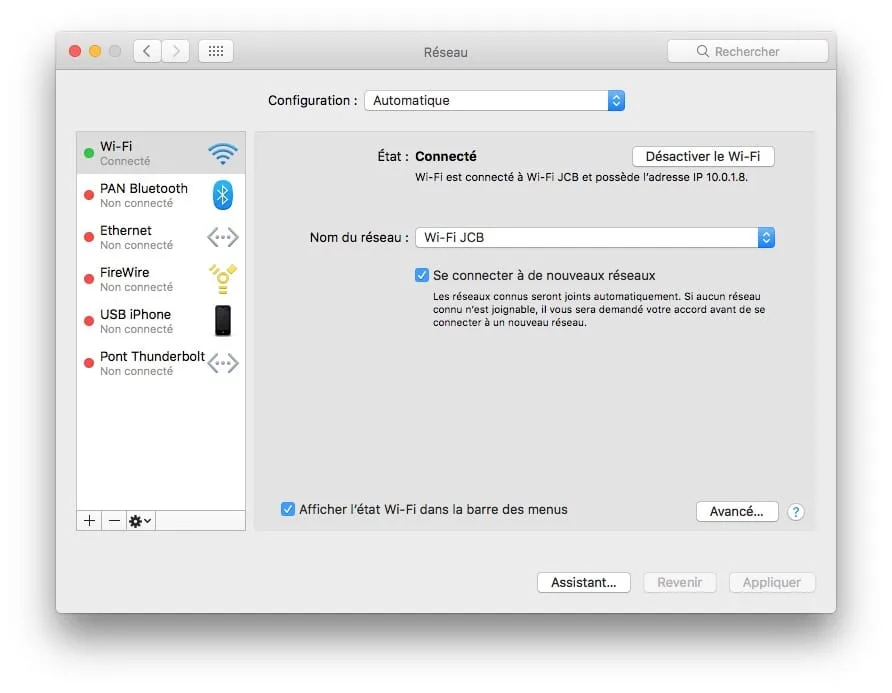Click the Ethernet arrows icon

222,237
